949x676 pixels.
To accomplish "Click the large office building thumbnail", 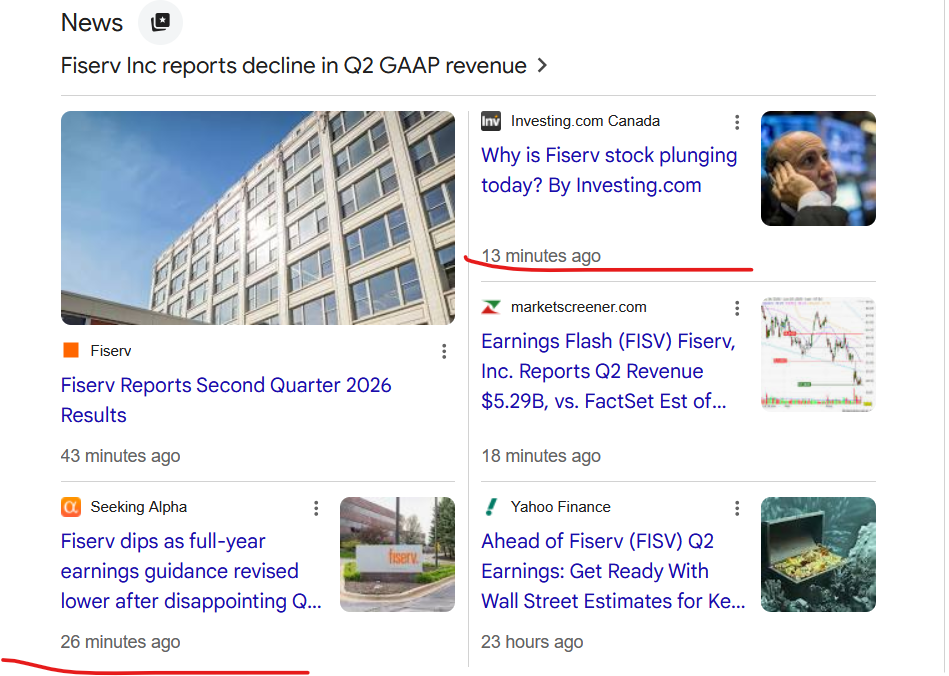I will pos(258,218).
